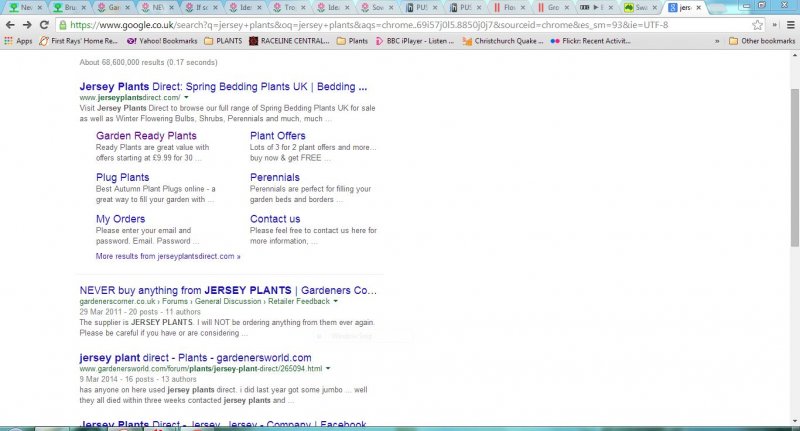Expand the Other bookmarks folder
The image size is (800, 431).
760,41
